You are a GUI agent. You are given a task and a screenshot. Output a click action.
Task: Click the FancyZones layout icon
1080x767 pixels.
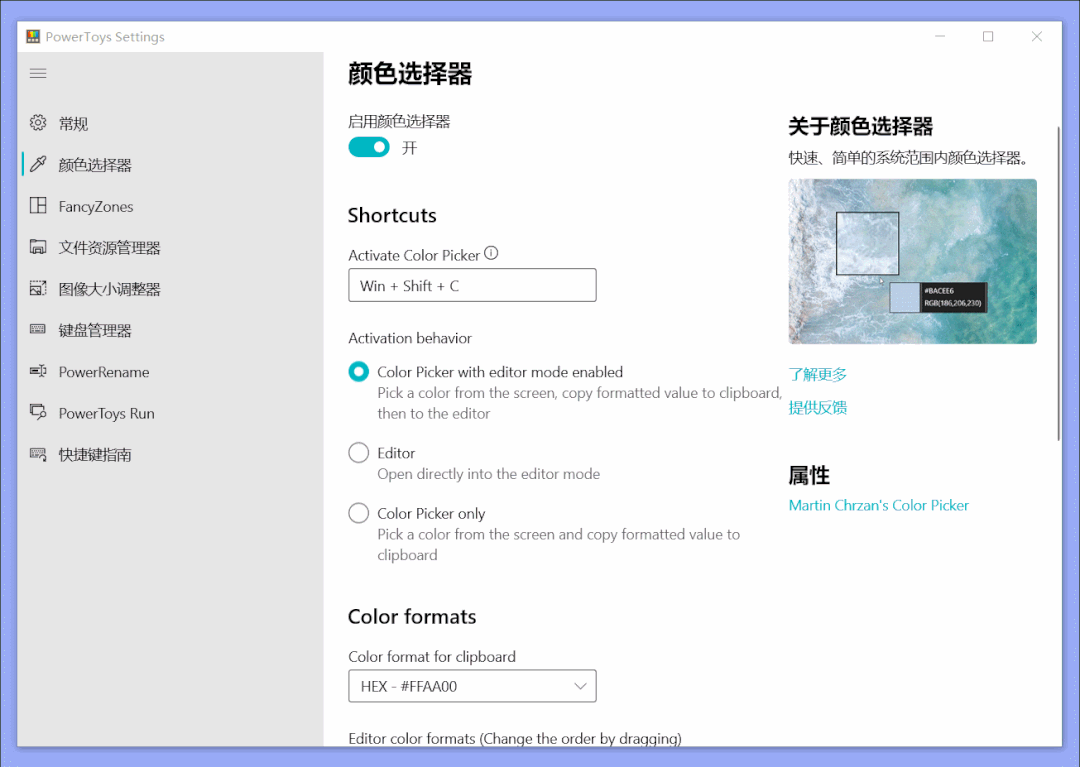click(x=38, y=206)
